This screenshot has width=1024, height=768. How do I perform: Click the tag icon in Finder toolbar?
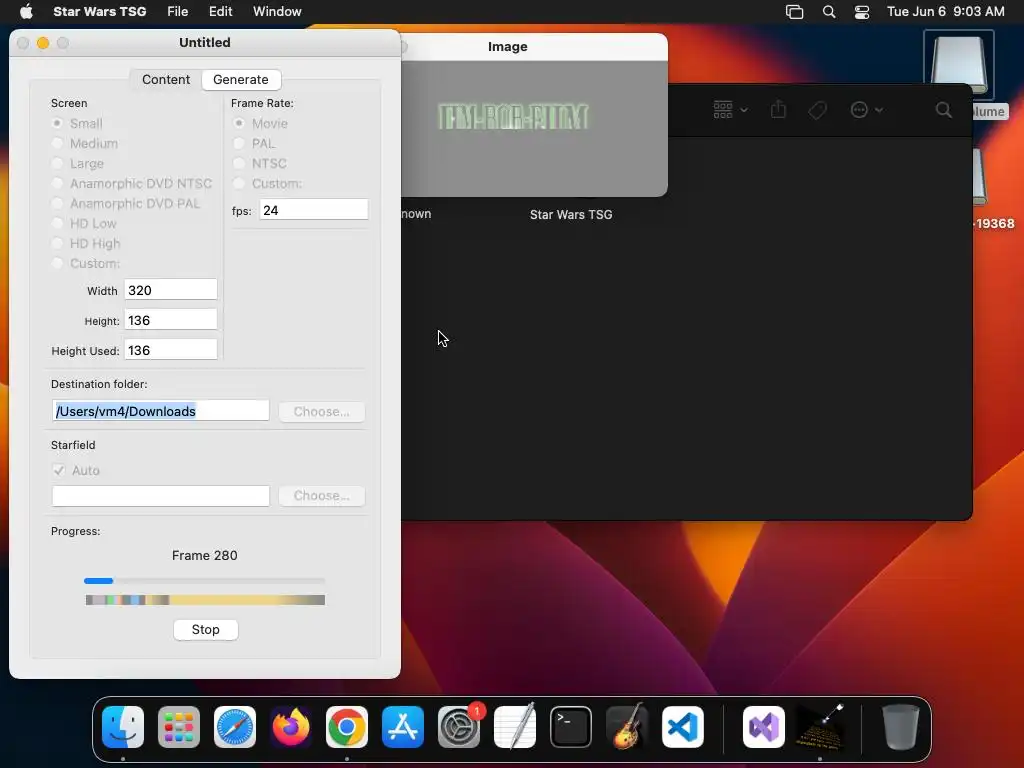pyautogui.click(x=817, y=110)
